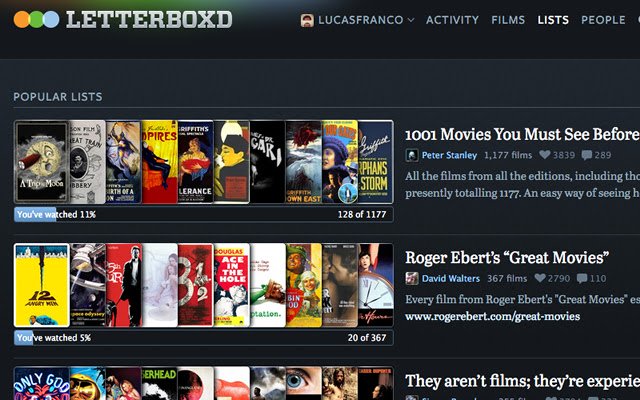Click the 367 films count
Image resolution: width=640 pixels, height=400 pixels.
click(507, 278)
